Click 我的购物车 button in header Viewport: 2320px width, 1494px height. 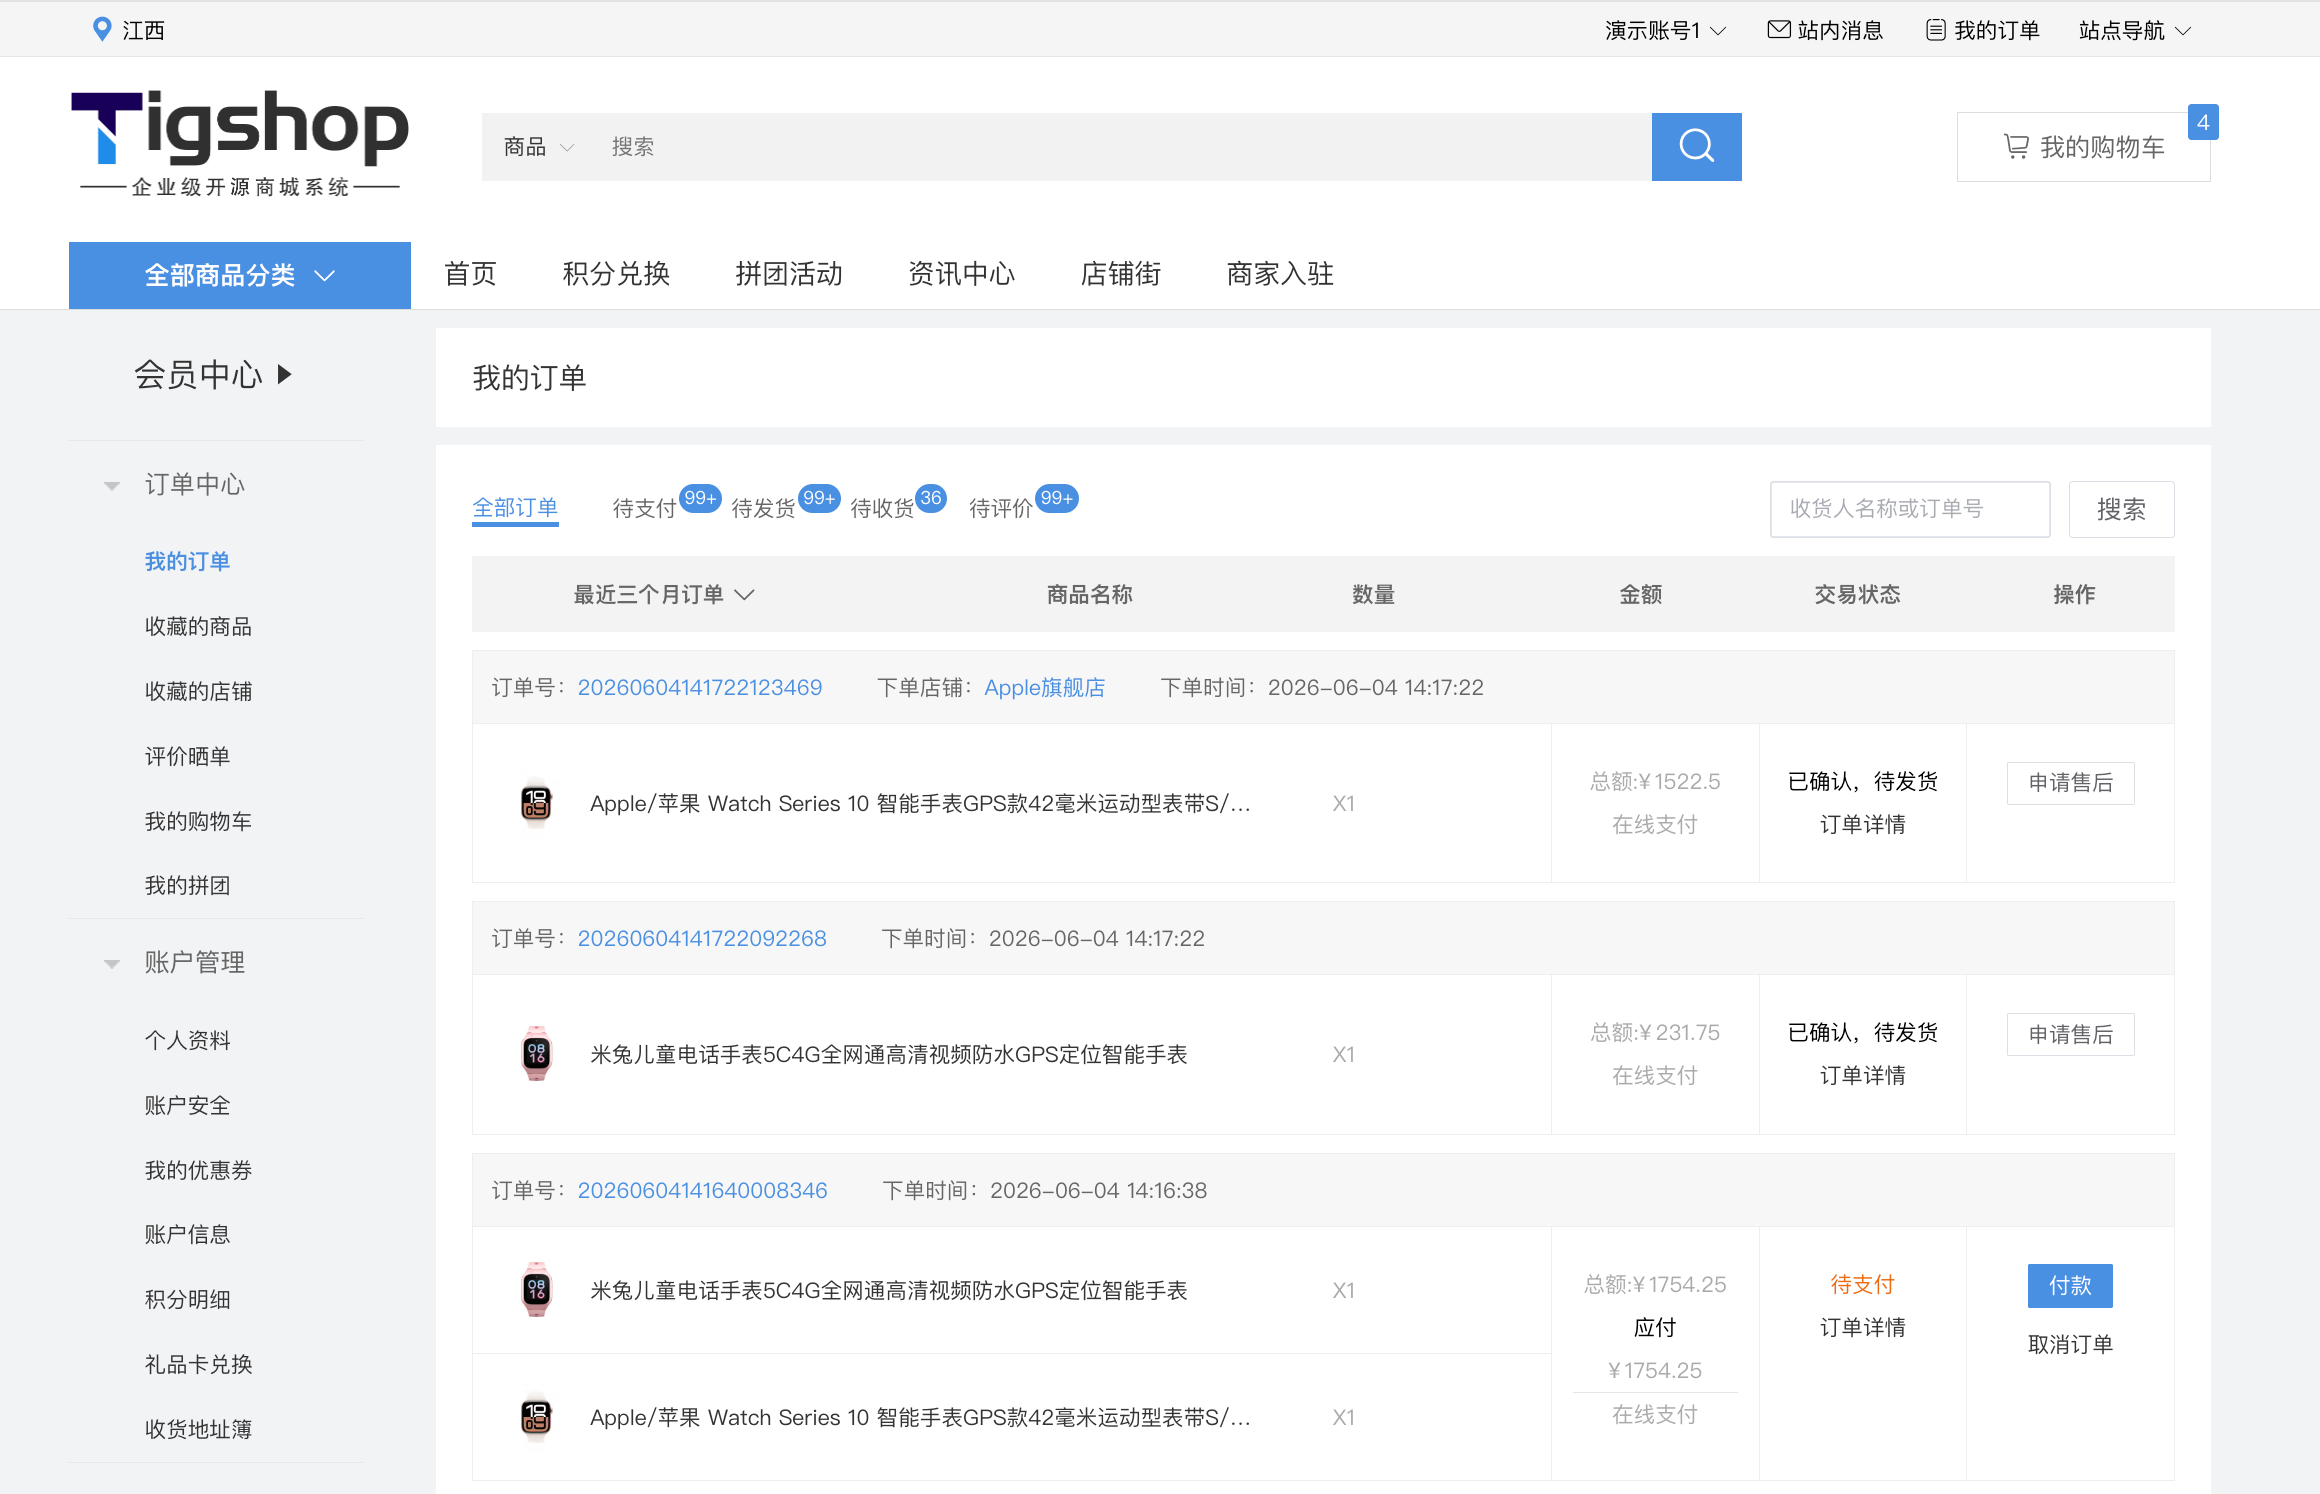[x=2084, y=147]
